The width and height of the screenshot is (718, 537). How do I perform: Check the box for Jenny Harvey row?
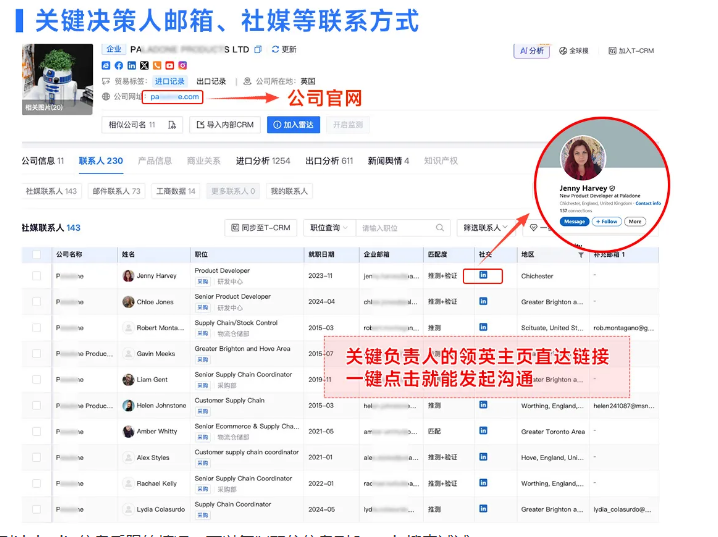point(37,276)
